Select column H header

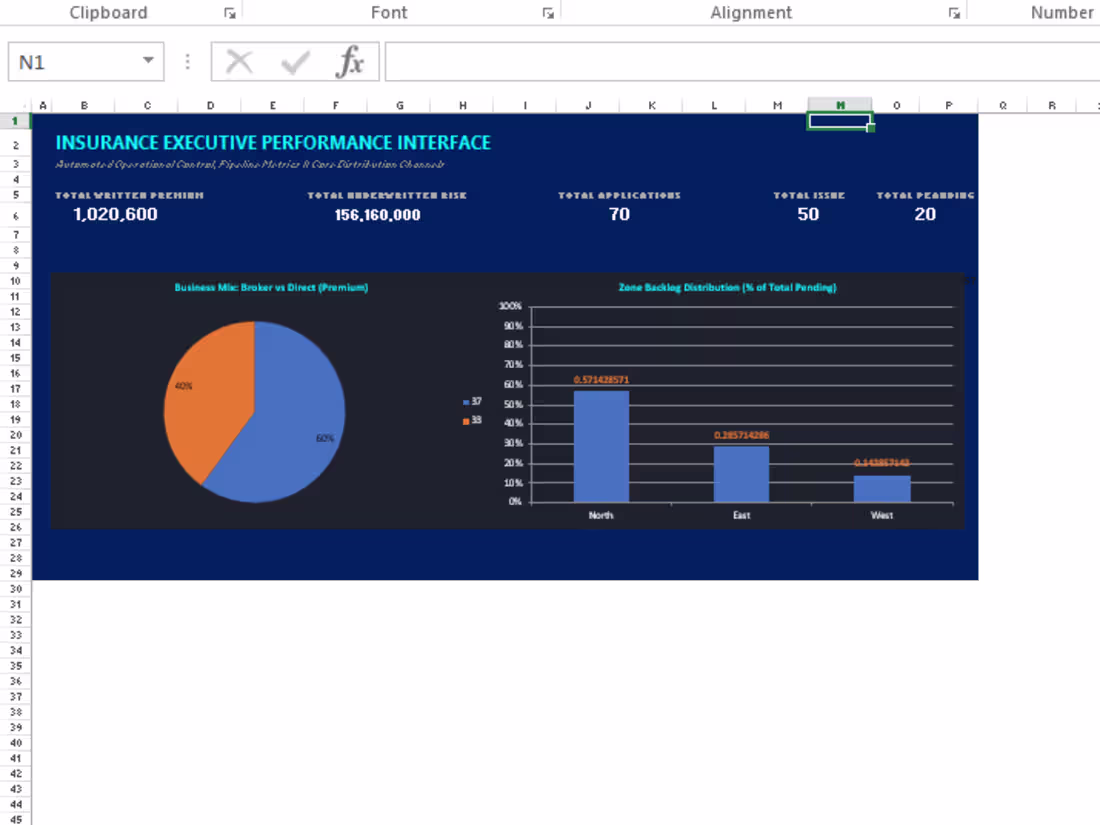click(463, 105)
